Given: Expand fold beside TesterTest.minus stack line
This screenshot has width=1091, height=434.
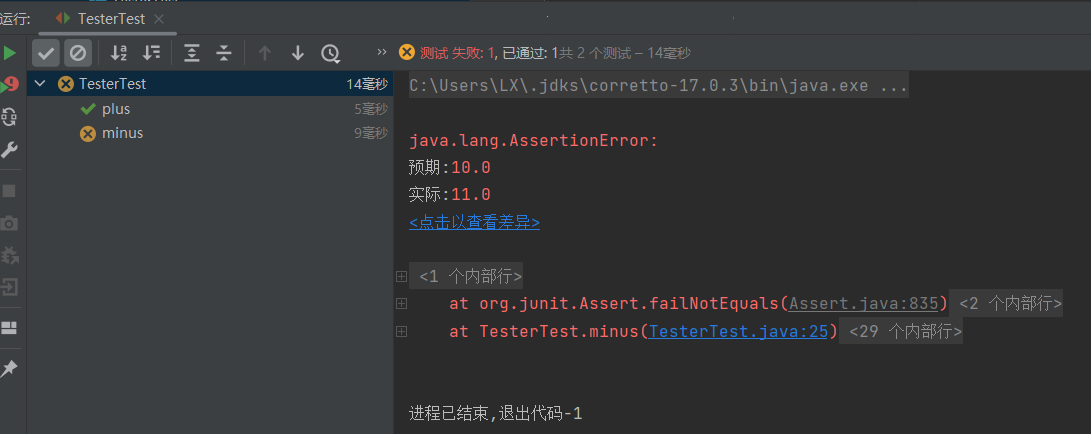Looking at the screenshot, I should tap(401, 332).
